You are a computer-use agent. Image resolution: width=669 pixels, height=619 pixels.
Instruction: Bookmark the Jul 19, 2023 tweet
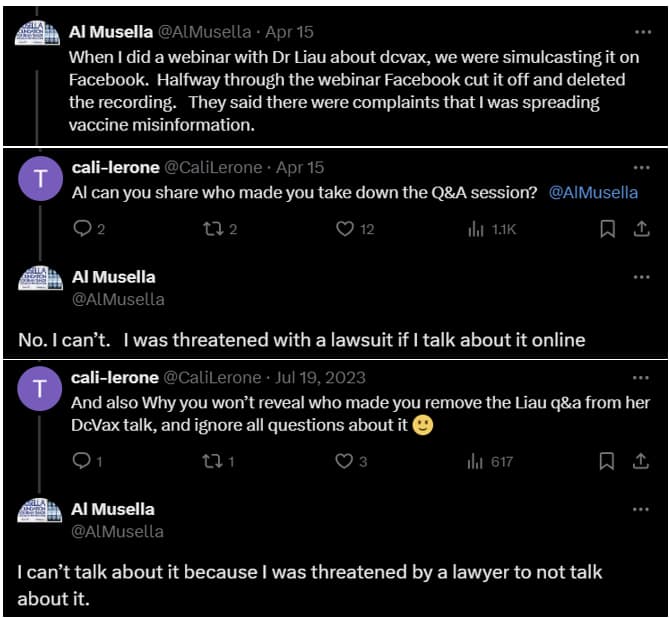[x=607, y=461]
